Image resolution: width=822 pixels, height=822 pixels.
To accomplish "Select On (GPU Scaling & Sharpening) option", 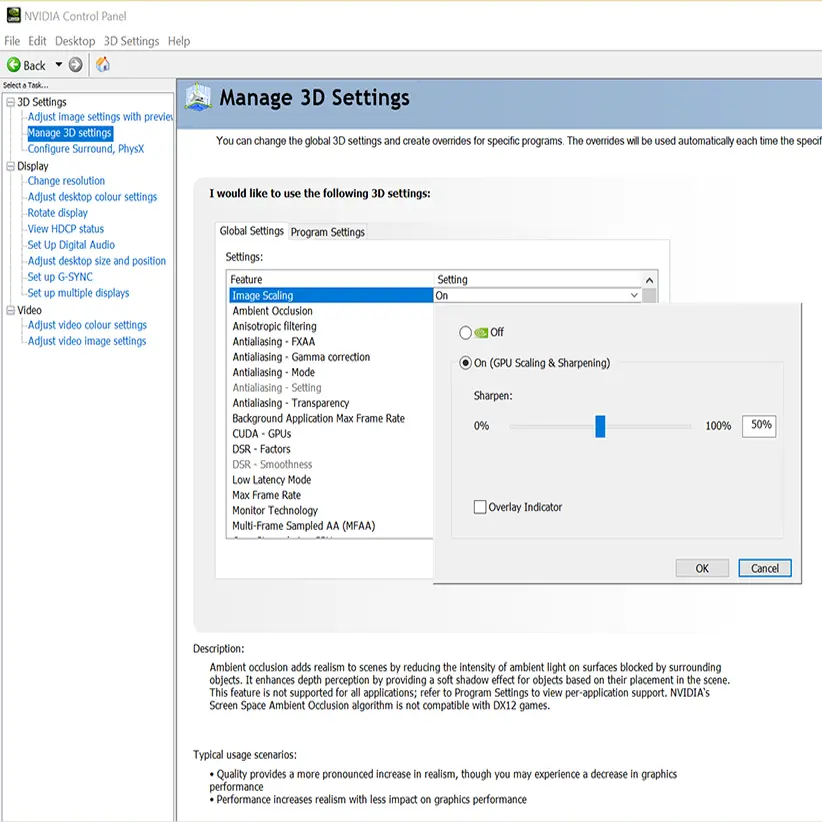I will click(465, 363).
